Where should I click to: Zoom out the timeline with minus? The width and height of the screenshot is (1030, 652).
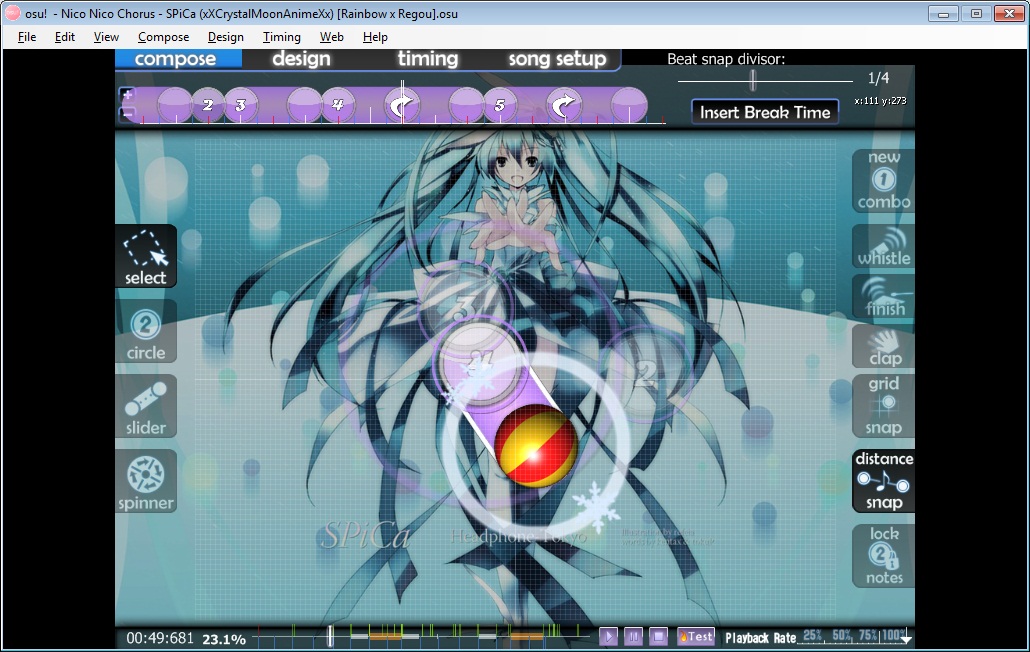[x=127, y=114]
